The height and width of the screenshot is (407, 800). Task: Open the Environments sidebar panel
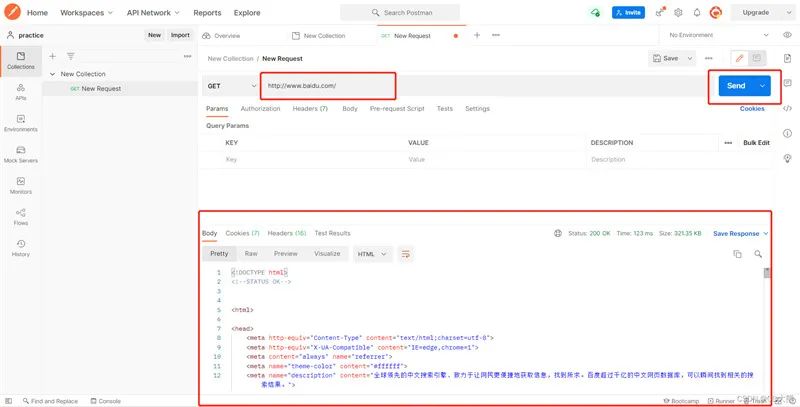pos(21,123)
